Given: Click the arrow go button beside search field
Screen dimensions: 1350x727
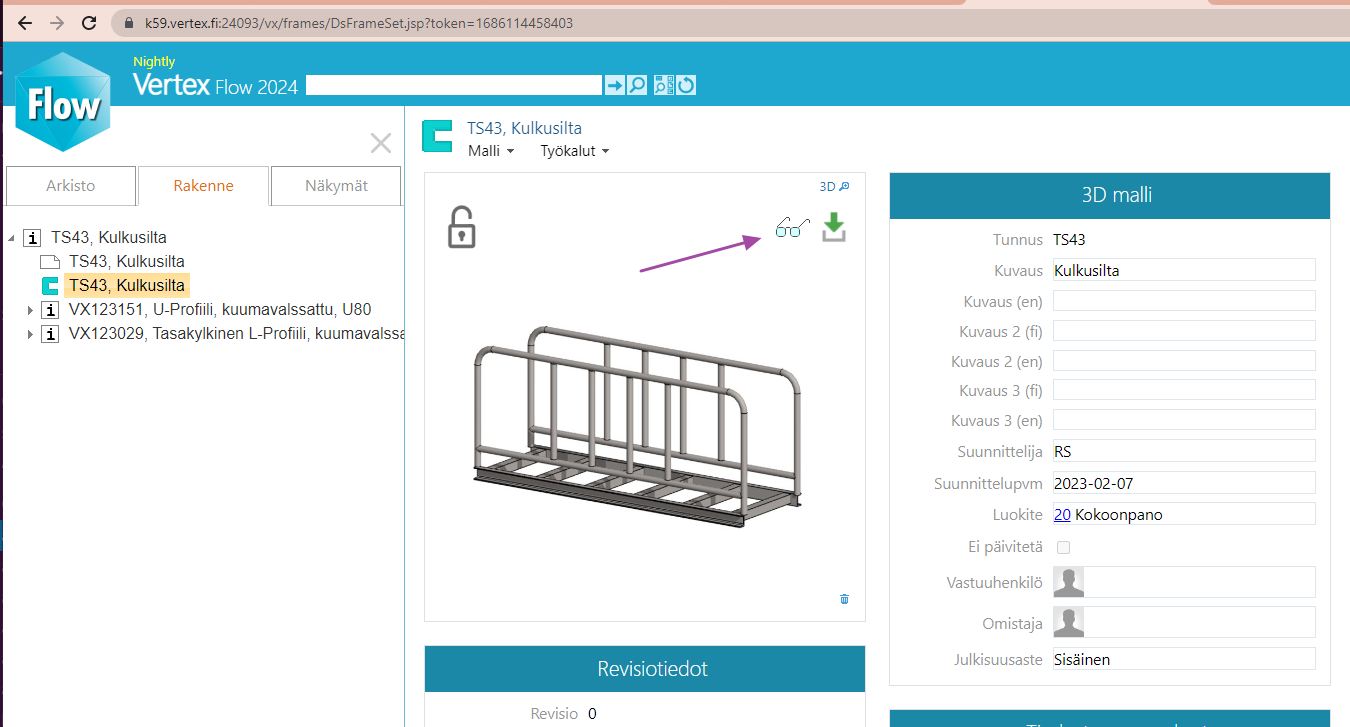Looking at the screenshot, I should pyautogui.click(x=614, y=85).
